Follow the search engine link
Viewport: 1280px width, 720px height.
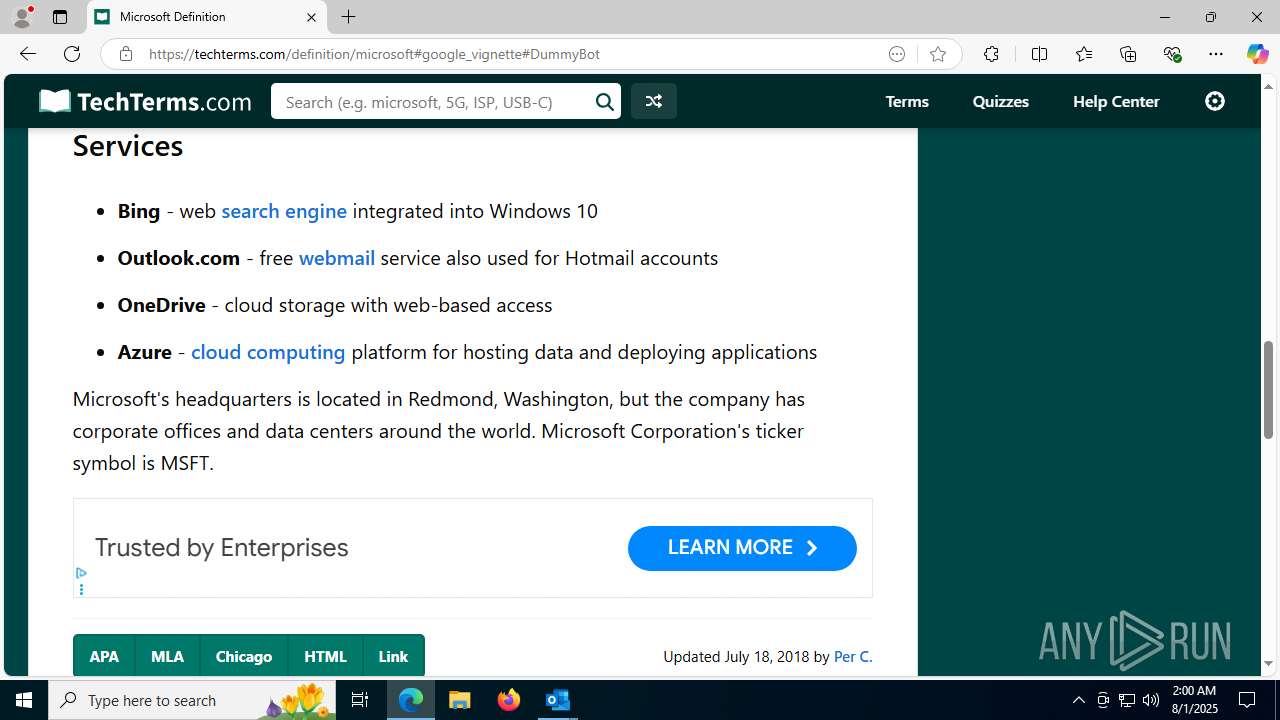284,211
